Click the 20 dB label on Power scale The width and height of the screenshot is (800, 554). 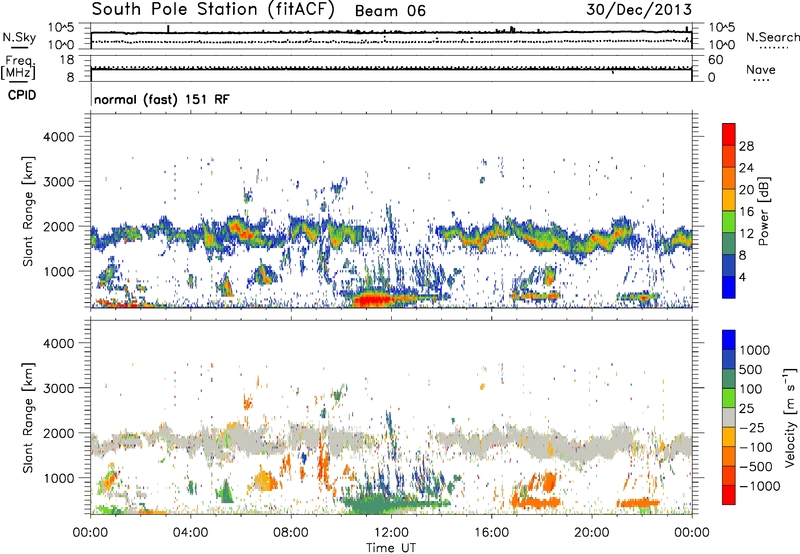pyautogui.click(x=746, y=190)
